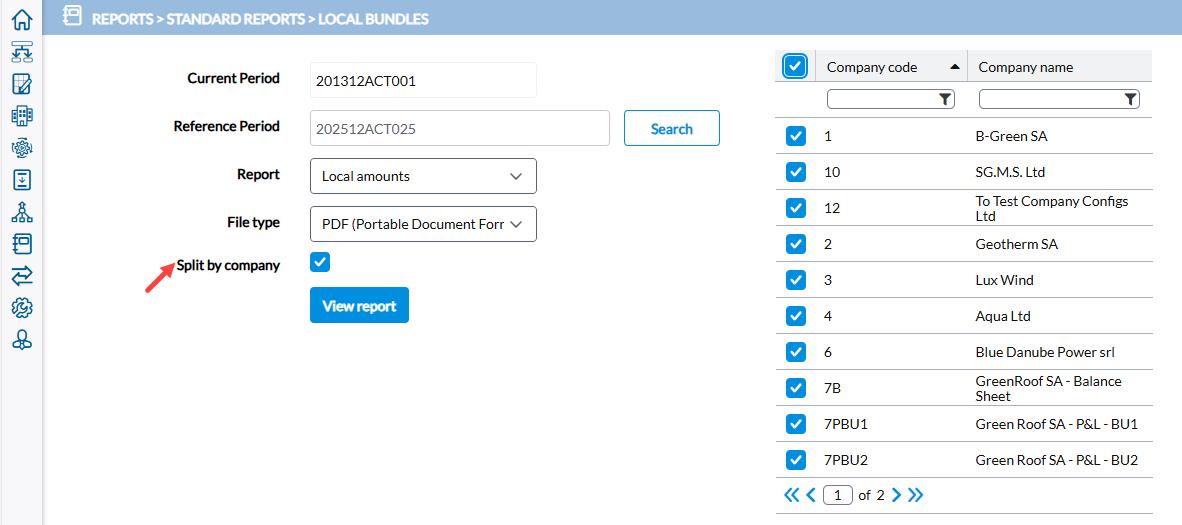This screenshot has height=525, width=1182.
Task: Toggle the select-all companies header checkbox
Action: pyautogui.click(x=795, y=66)
